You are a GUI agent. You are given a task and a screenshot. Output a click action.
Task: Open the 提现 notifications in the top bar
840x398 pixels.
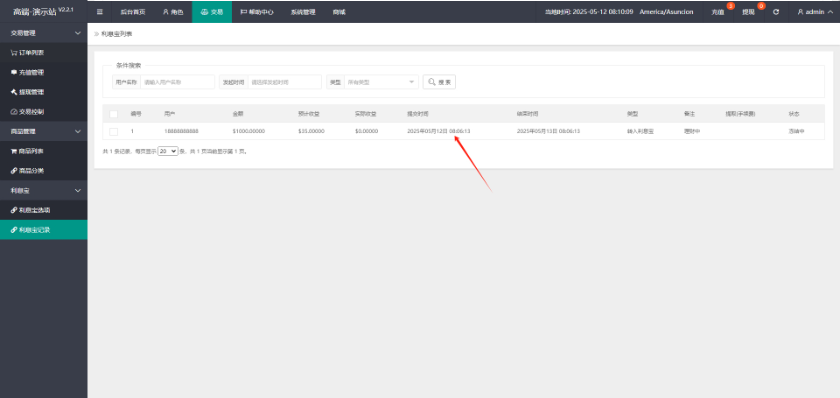749,12
